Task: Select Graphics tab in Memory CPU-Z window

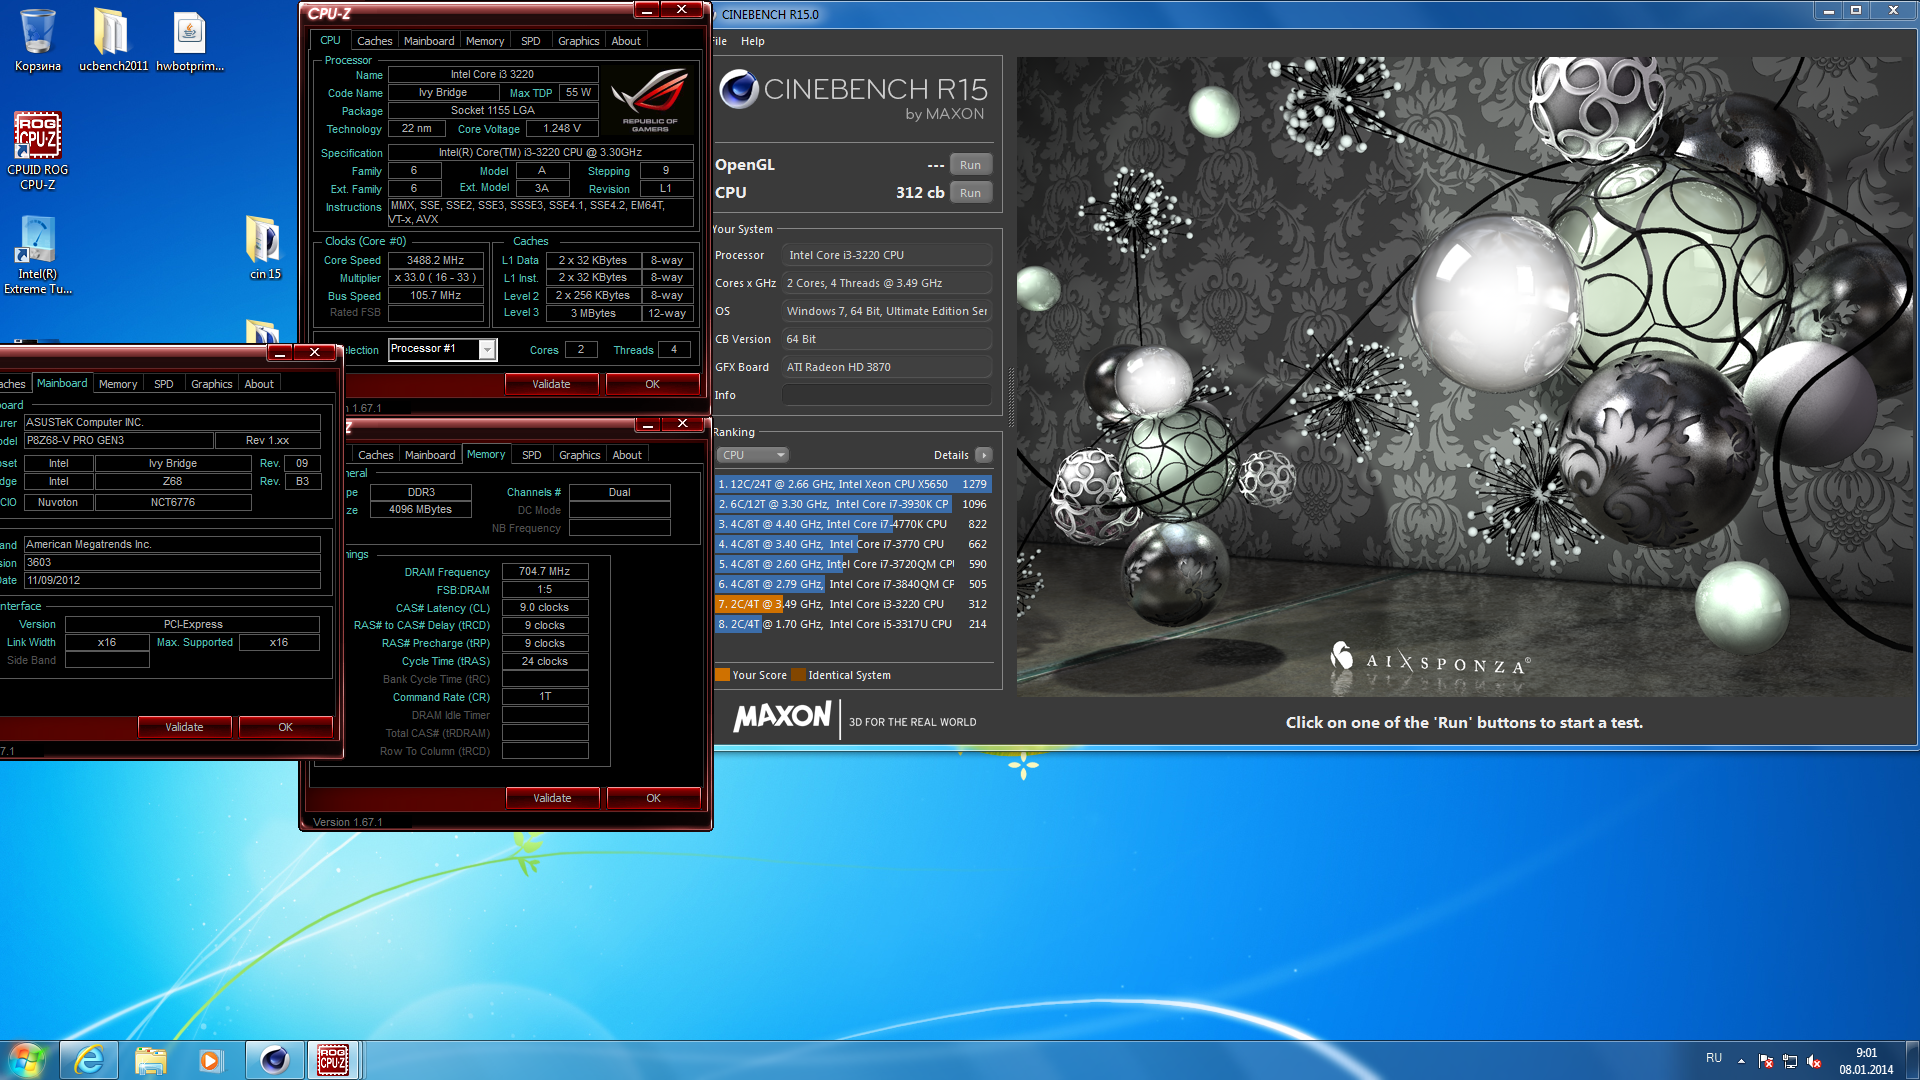Action: [x=580, y=455]
